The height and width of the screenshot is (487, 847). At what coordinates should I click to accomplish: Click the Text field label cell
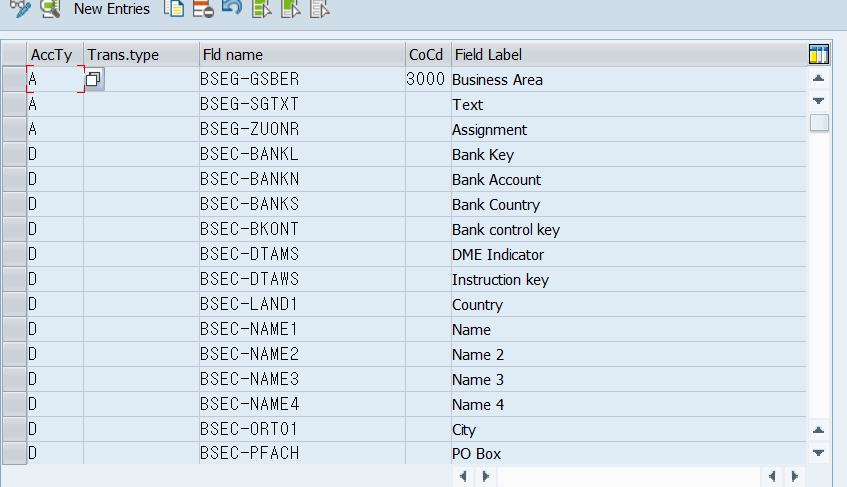[x=629, y=104]
